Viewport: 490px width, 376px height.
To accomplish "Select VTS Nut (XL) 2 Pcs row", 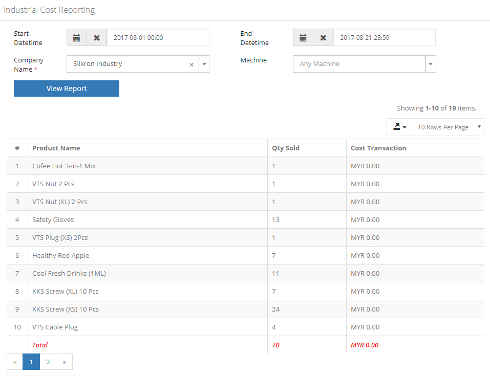I will click(245, 202).
